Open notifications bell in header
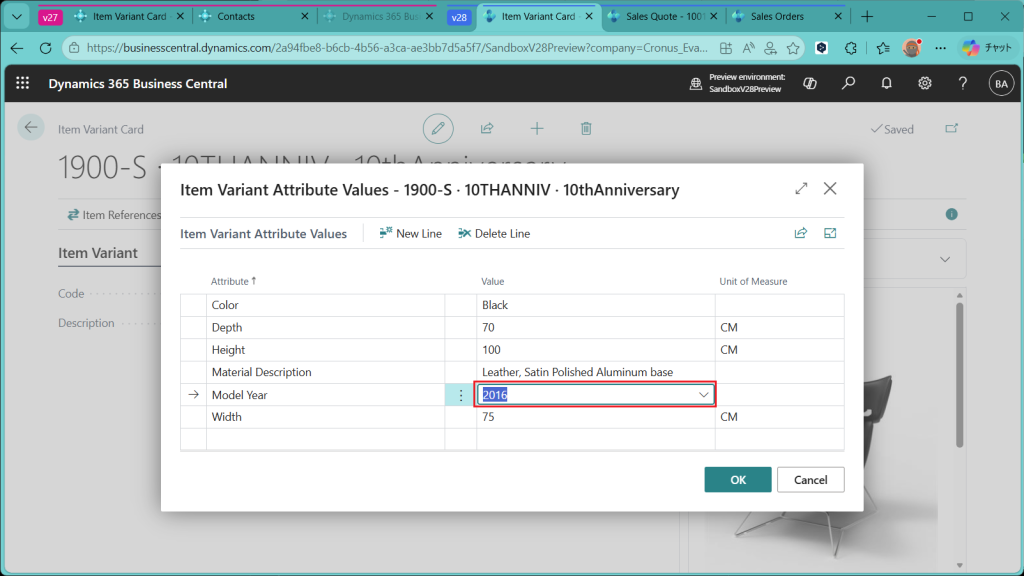Viewport: 1024px width, 576px height. pyautogui.click(x=886, y=84)
